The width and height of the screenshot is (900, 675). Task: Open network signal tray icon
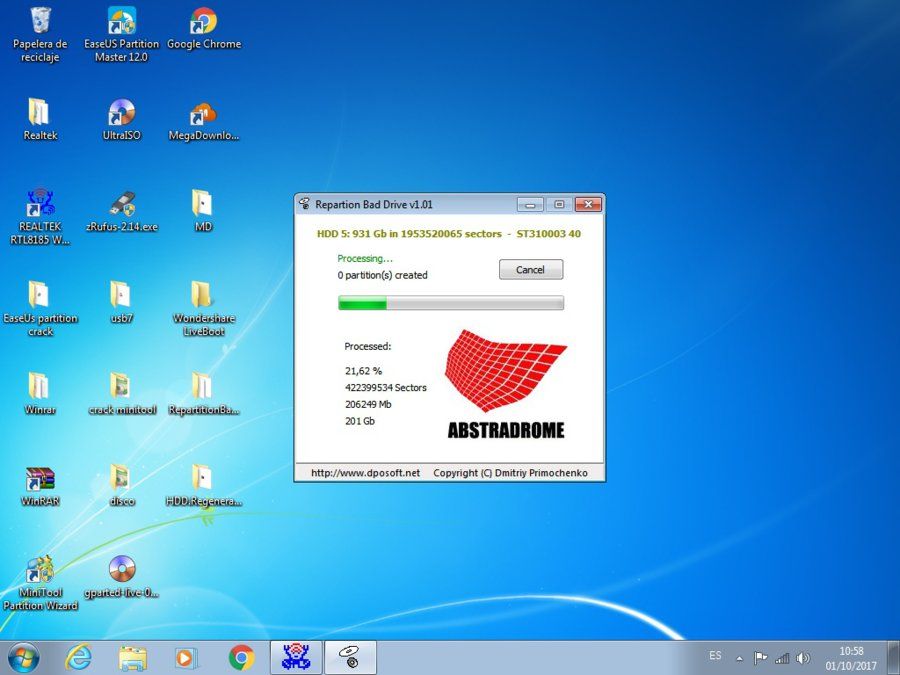pos(782,658)
